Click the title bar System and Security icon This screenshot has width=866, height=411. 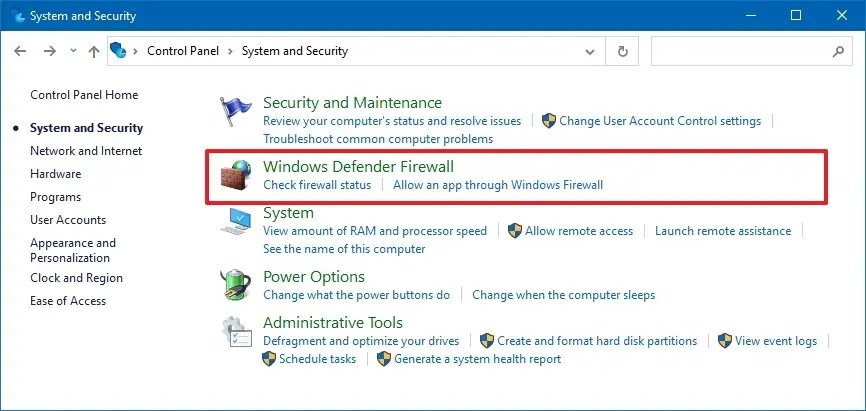click(17, 15)
